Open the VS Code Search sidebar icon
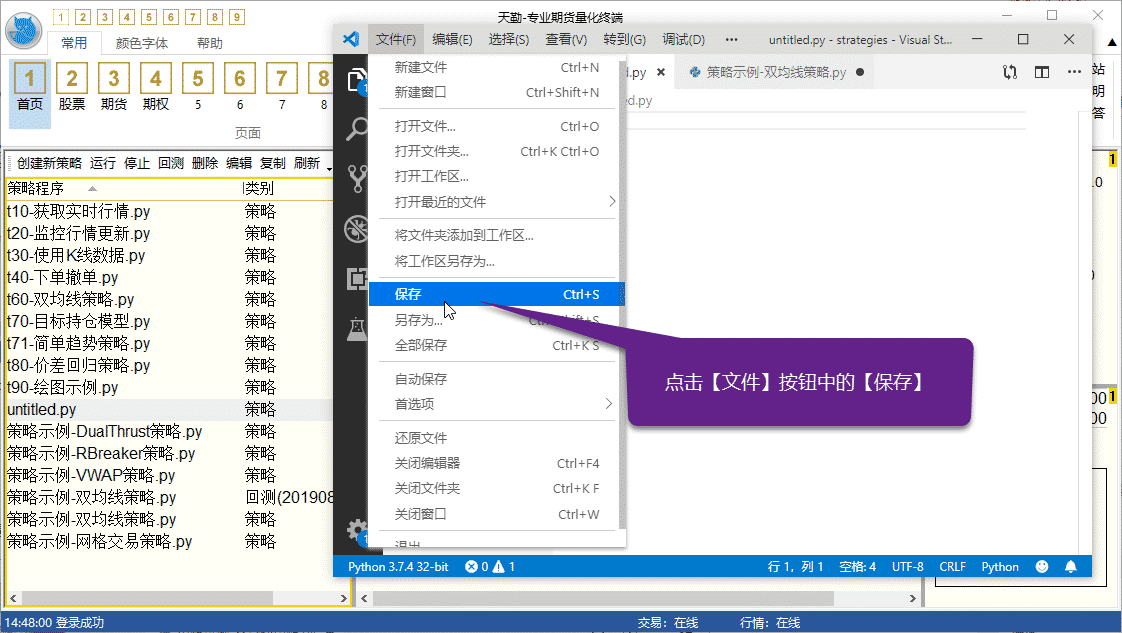1122x633 pixels. [x=356, y=129]
